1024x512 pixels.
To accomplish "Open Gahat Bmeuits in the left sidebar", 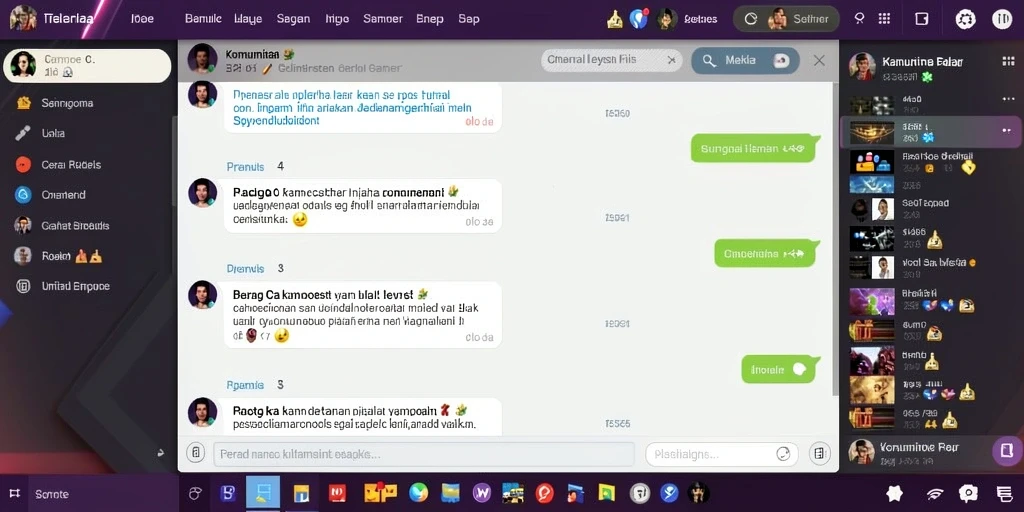I will point(75,225).
